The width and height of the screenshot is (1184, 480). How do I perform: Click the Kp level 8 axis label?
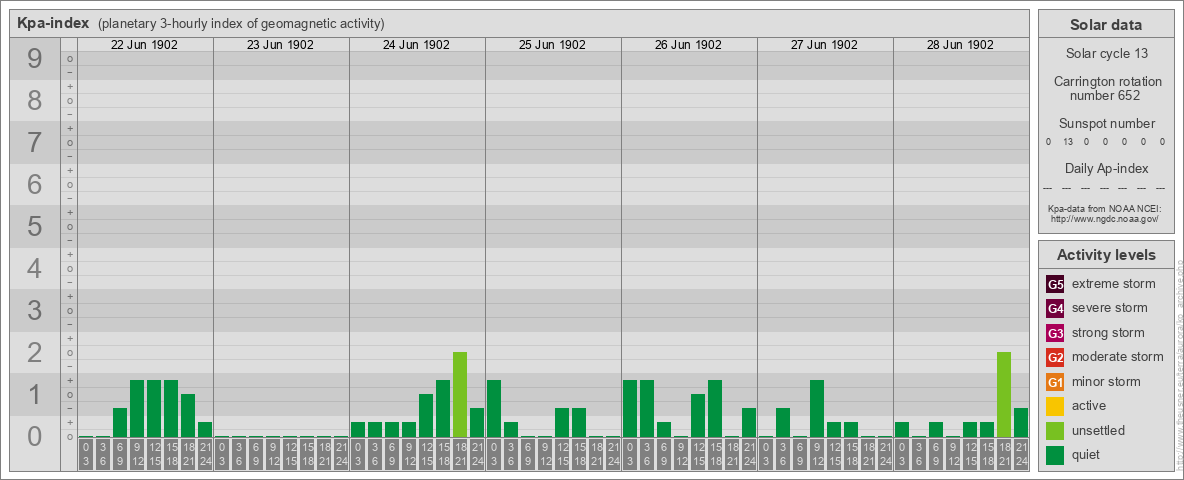35,100
